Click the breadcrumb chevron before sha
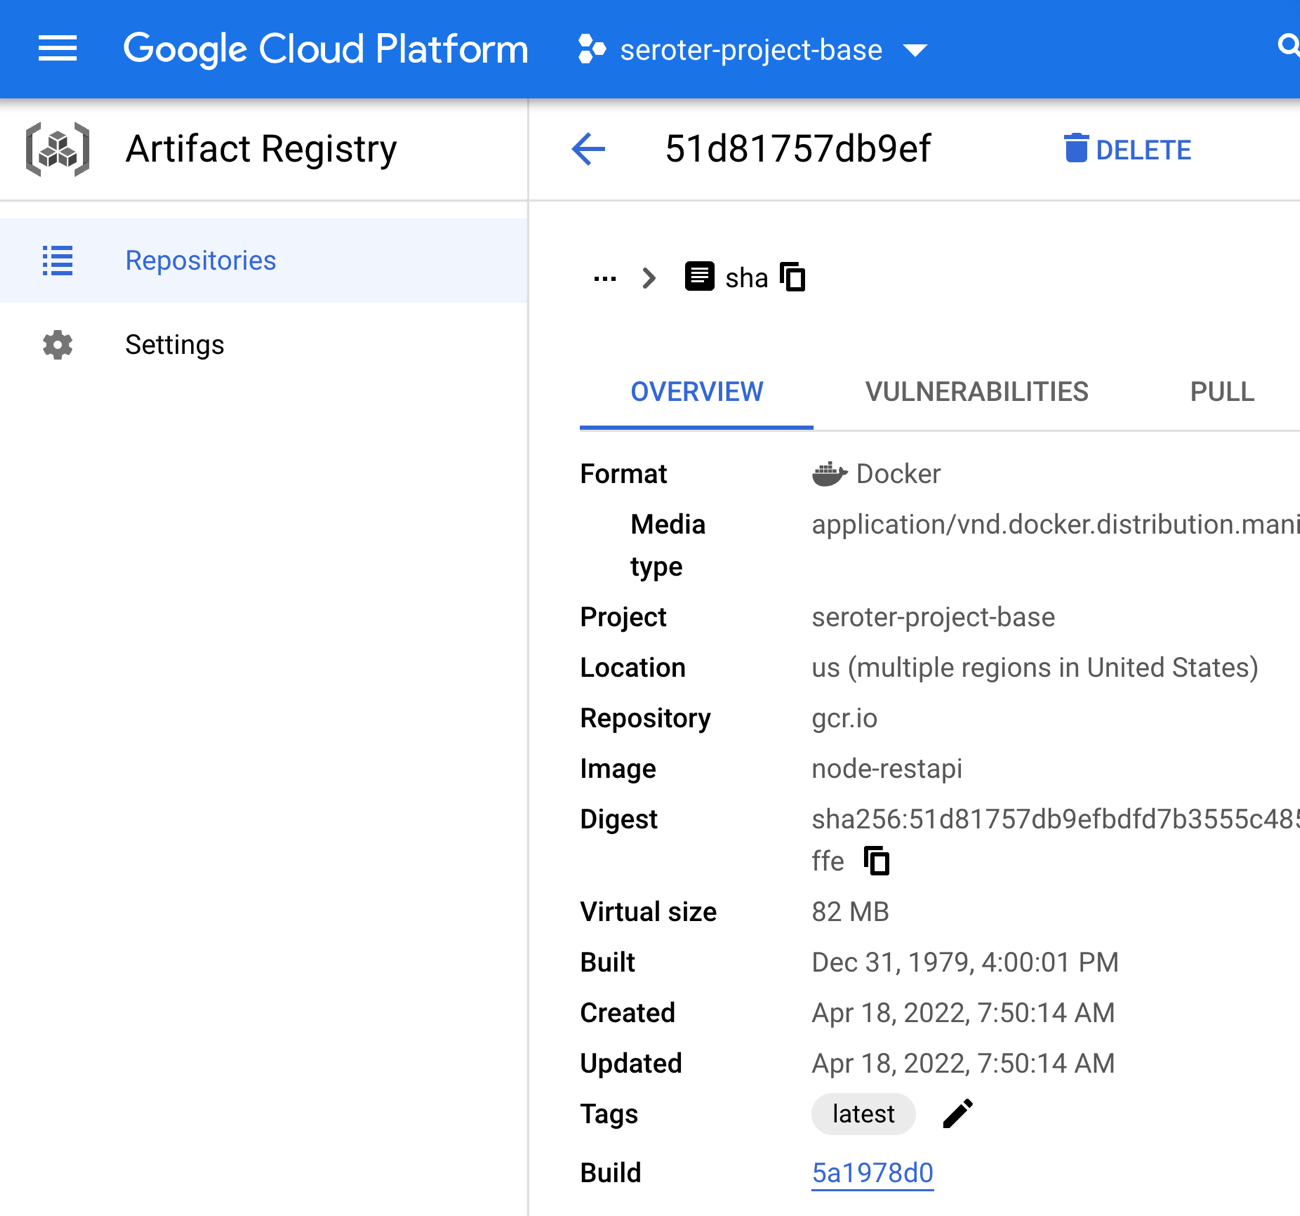 point(649,278)
